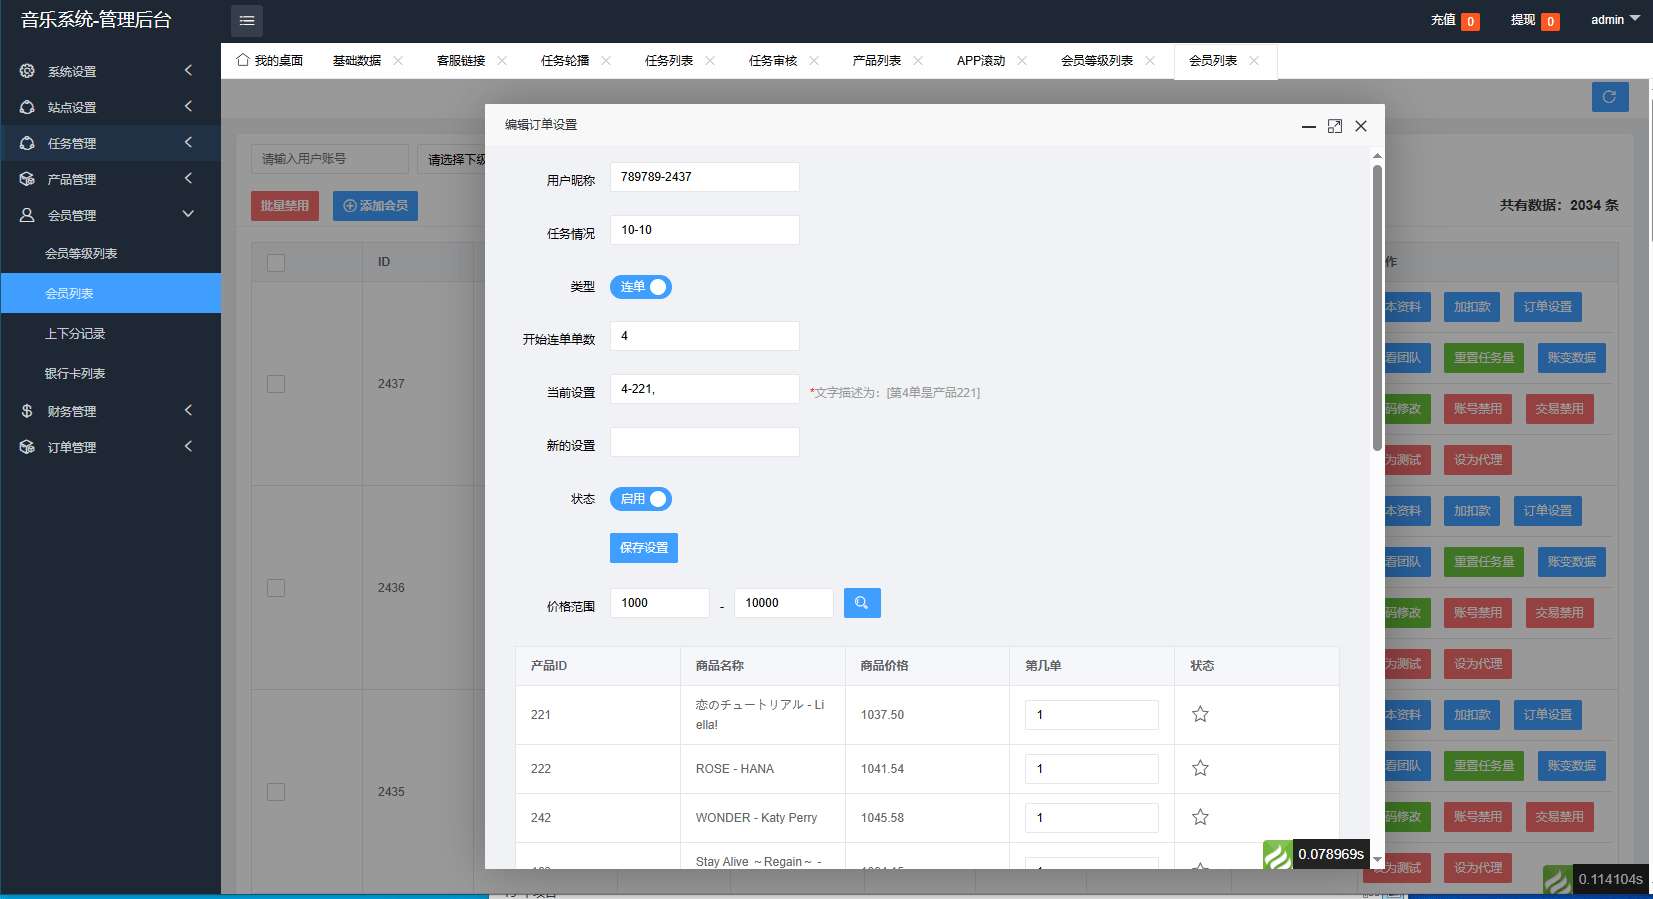Click the 系统设置 gear icon in sidebar
1653x899 pixels.
tap(27, 71)
